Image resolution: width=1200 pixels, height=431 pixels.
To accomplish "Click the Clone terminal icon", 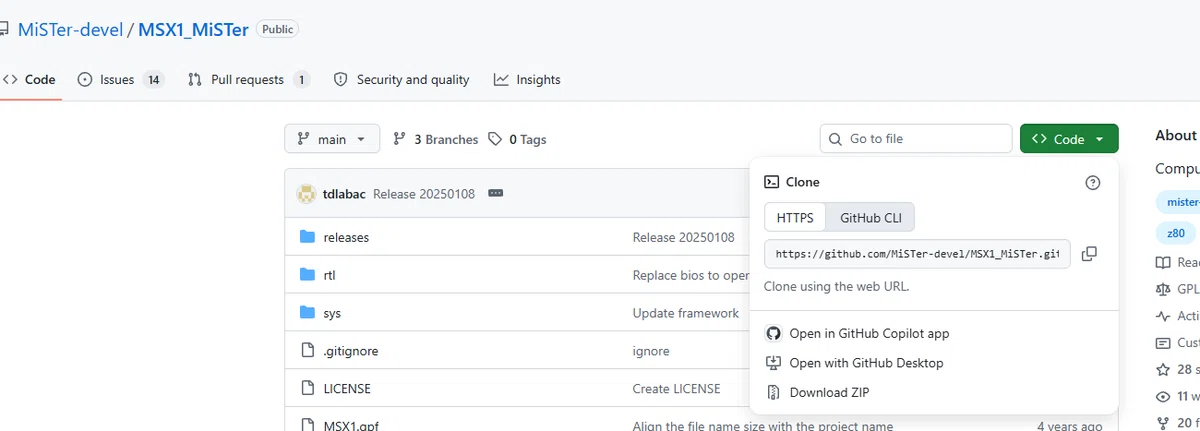I will tap(772, 182).
